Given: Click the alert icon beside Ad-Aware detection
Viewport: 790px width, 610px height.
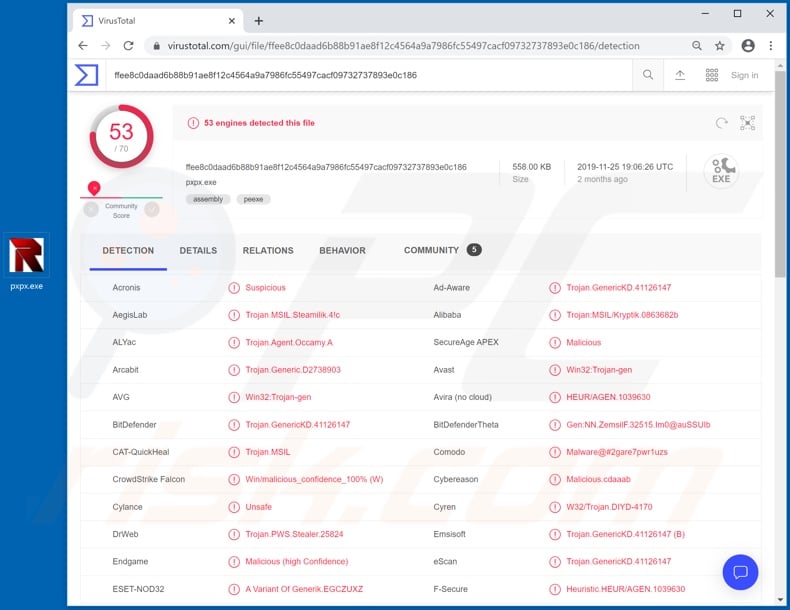Looking at the screenshot, I should click(555, 288).
